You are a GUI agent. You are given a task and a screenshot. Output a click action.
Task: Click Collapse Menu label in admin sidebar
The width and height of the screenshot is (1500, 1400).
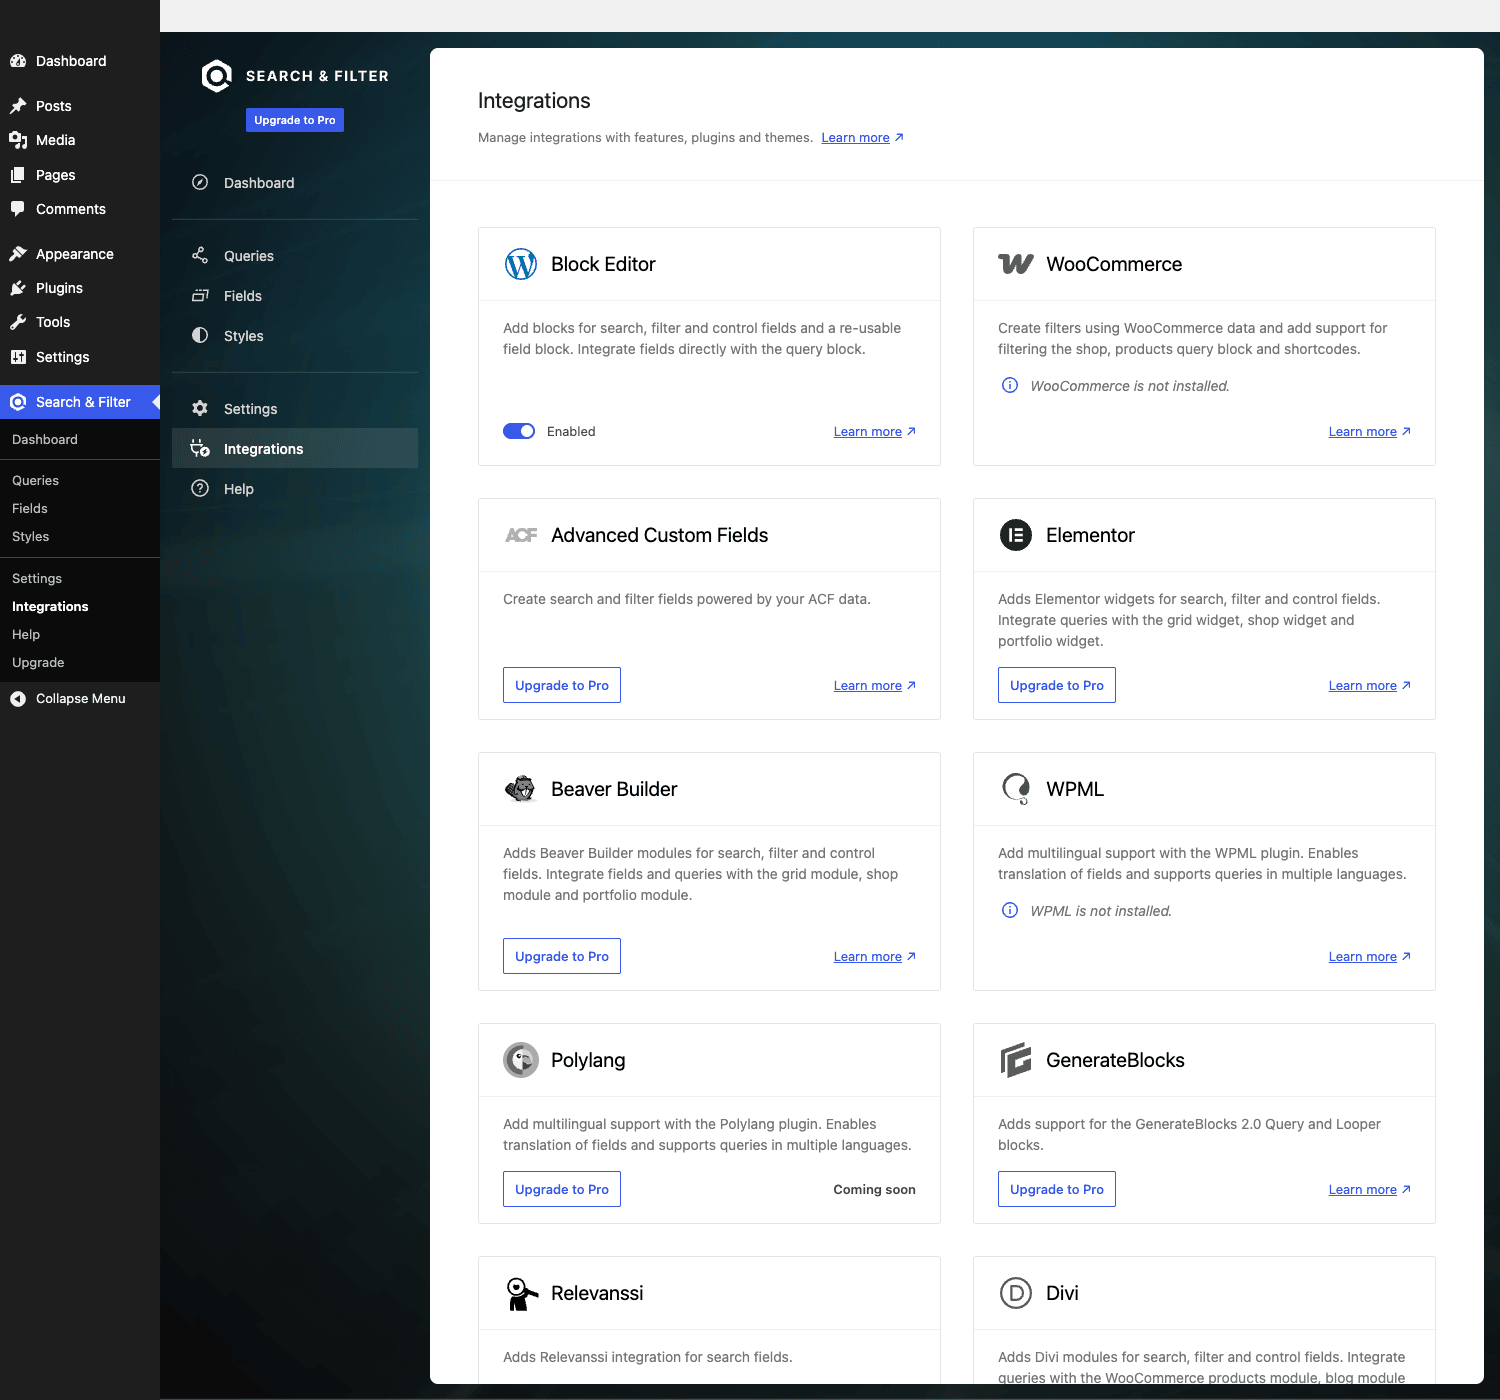point(81,699)
